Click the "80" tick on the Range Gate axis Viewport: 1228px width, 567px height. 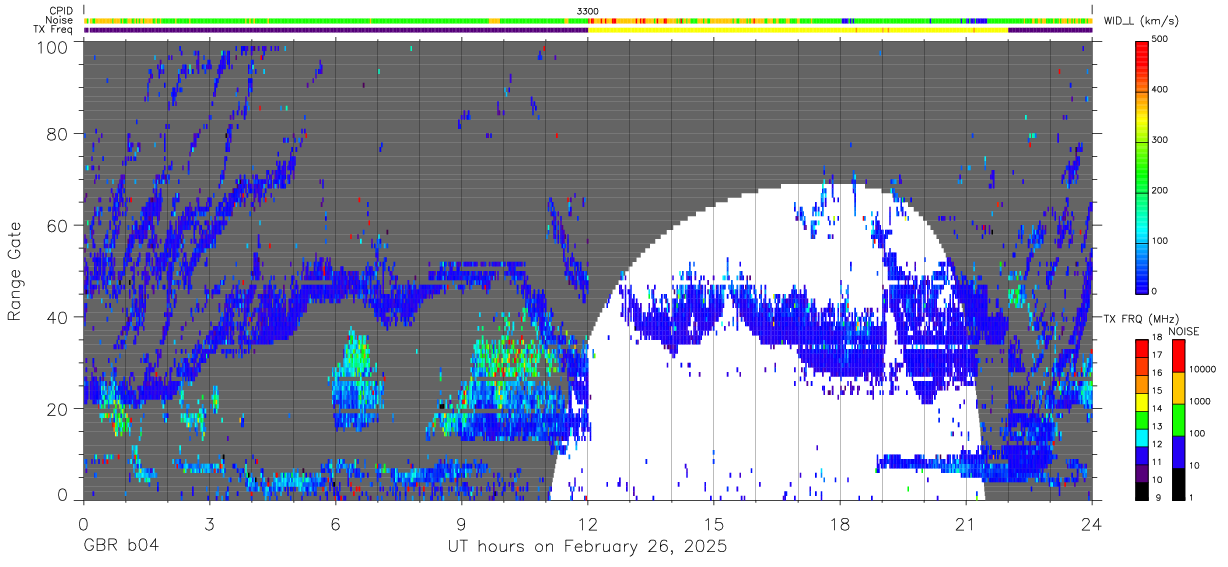(59, 133)
